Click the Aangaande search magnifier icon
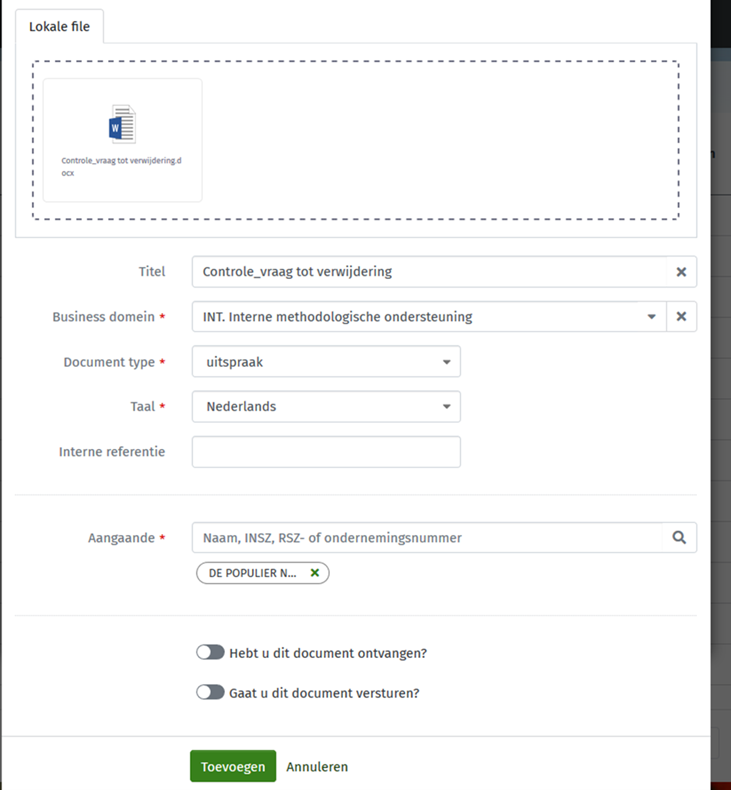The width and height of the screenshot is (731, 790). pos(679,538)
